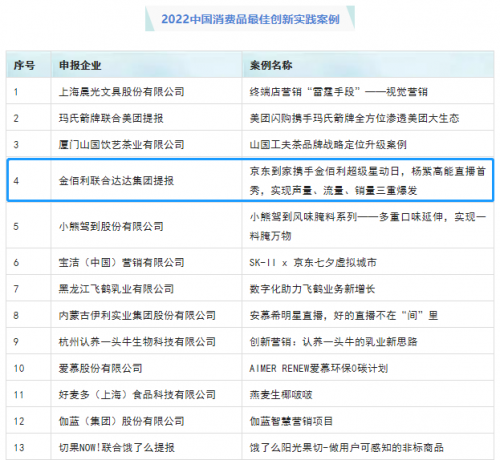
Task: Select AIMER RENEW爱慕环保0碳计划 case
Action: tap(319, 368)
